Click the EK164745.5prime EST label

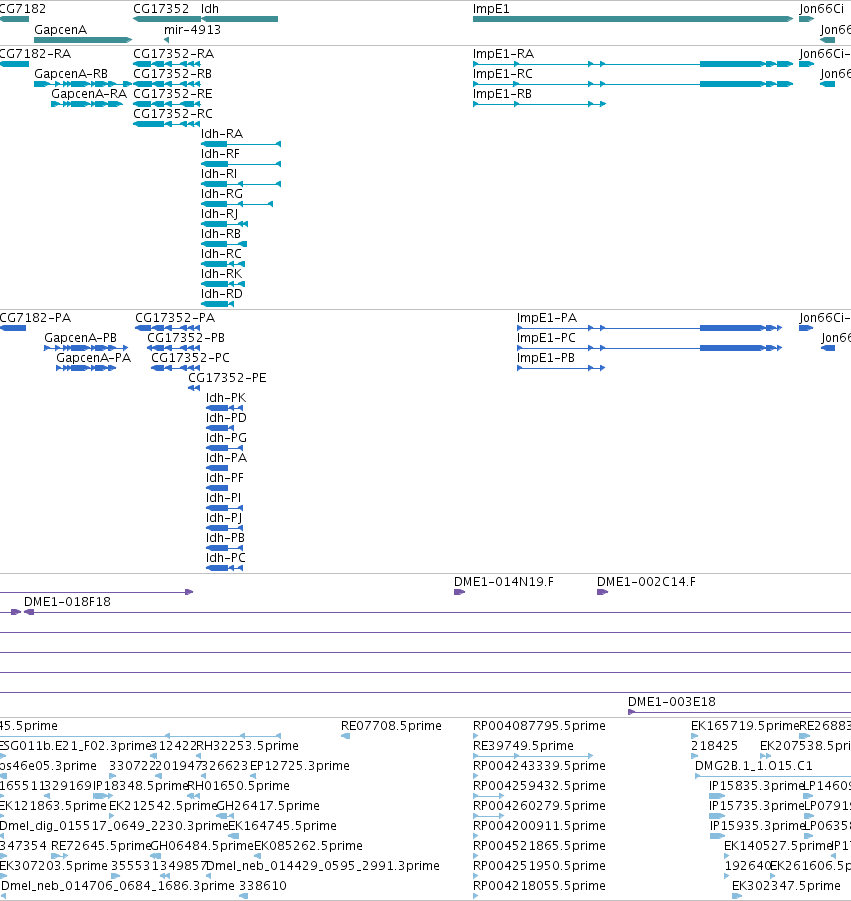[283, 826]
